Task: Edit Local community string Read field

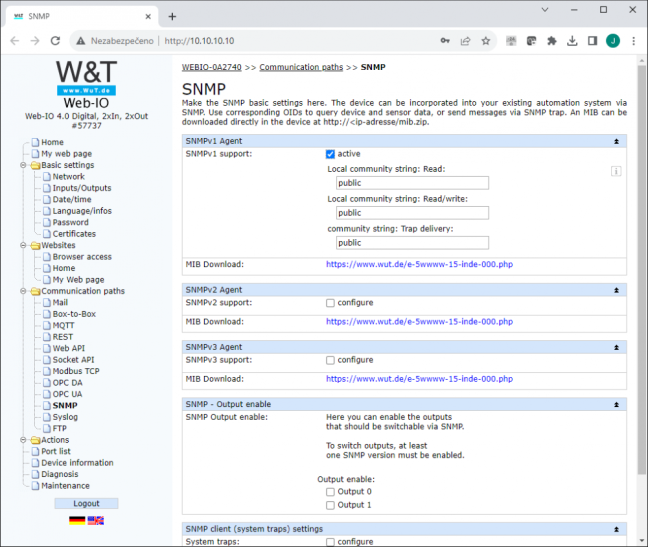Action: 412,183
